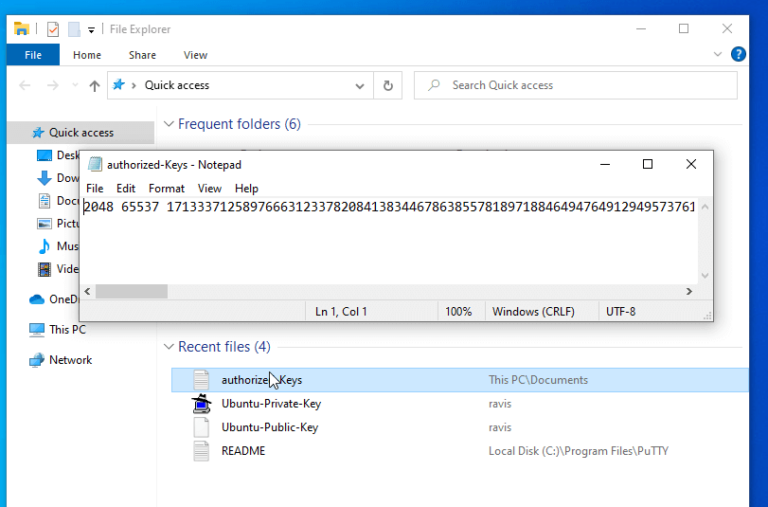The image size is (768, 507).
Task: Click the Ubuntu-Private-Key PuTTY file icon
Action: (202, 404)
